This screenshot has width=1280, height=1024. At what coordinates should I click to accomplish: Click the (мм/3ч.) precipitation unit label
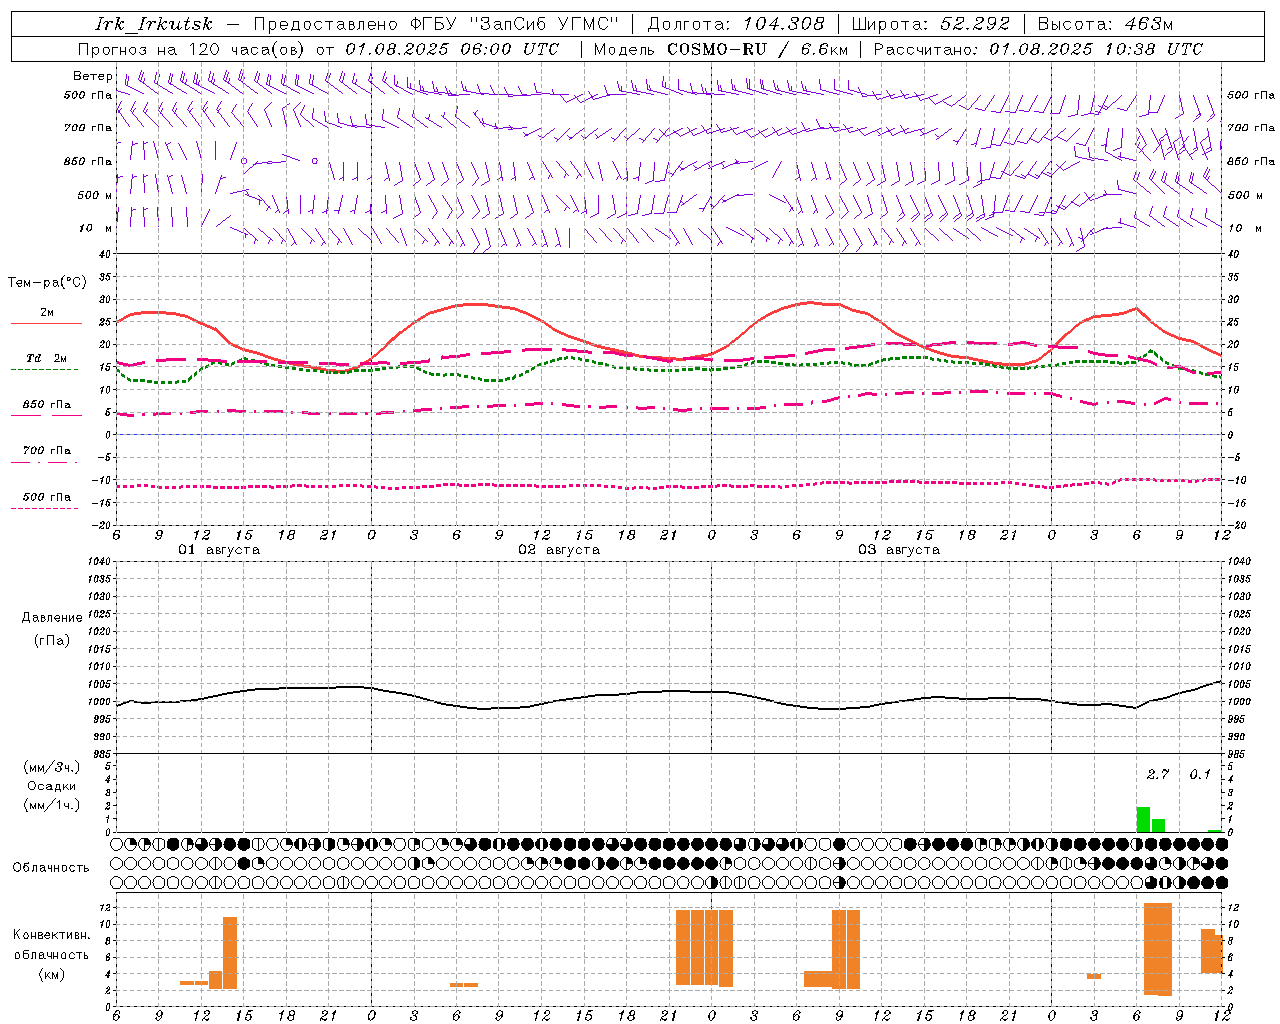tap(52, 767)
